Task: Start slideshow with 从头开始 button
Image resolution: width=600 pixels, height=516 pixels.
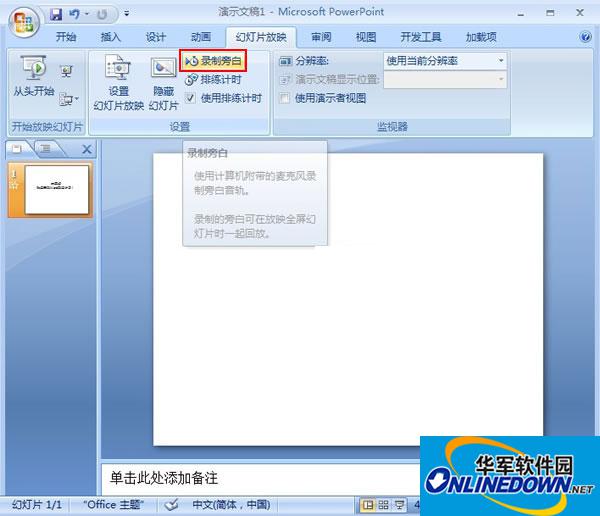Action: click(x=34, y=76)
